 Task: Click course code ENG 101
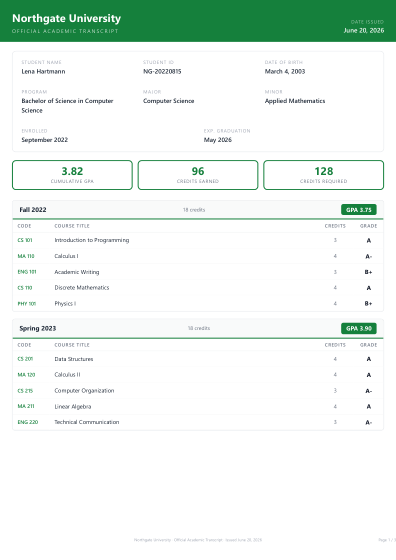click(x=27, y=272)
